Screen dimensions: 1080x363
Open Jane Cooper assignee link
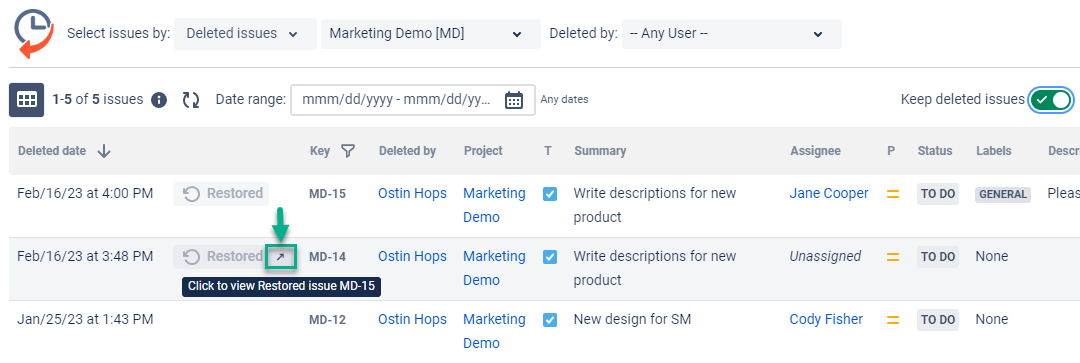pos(829,194)
